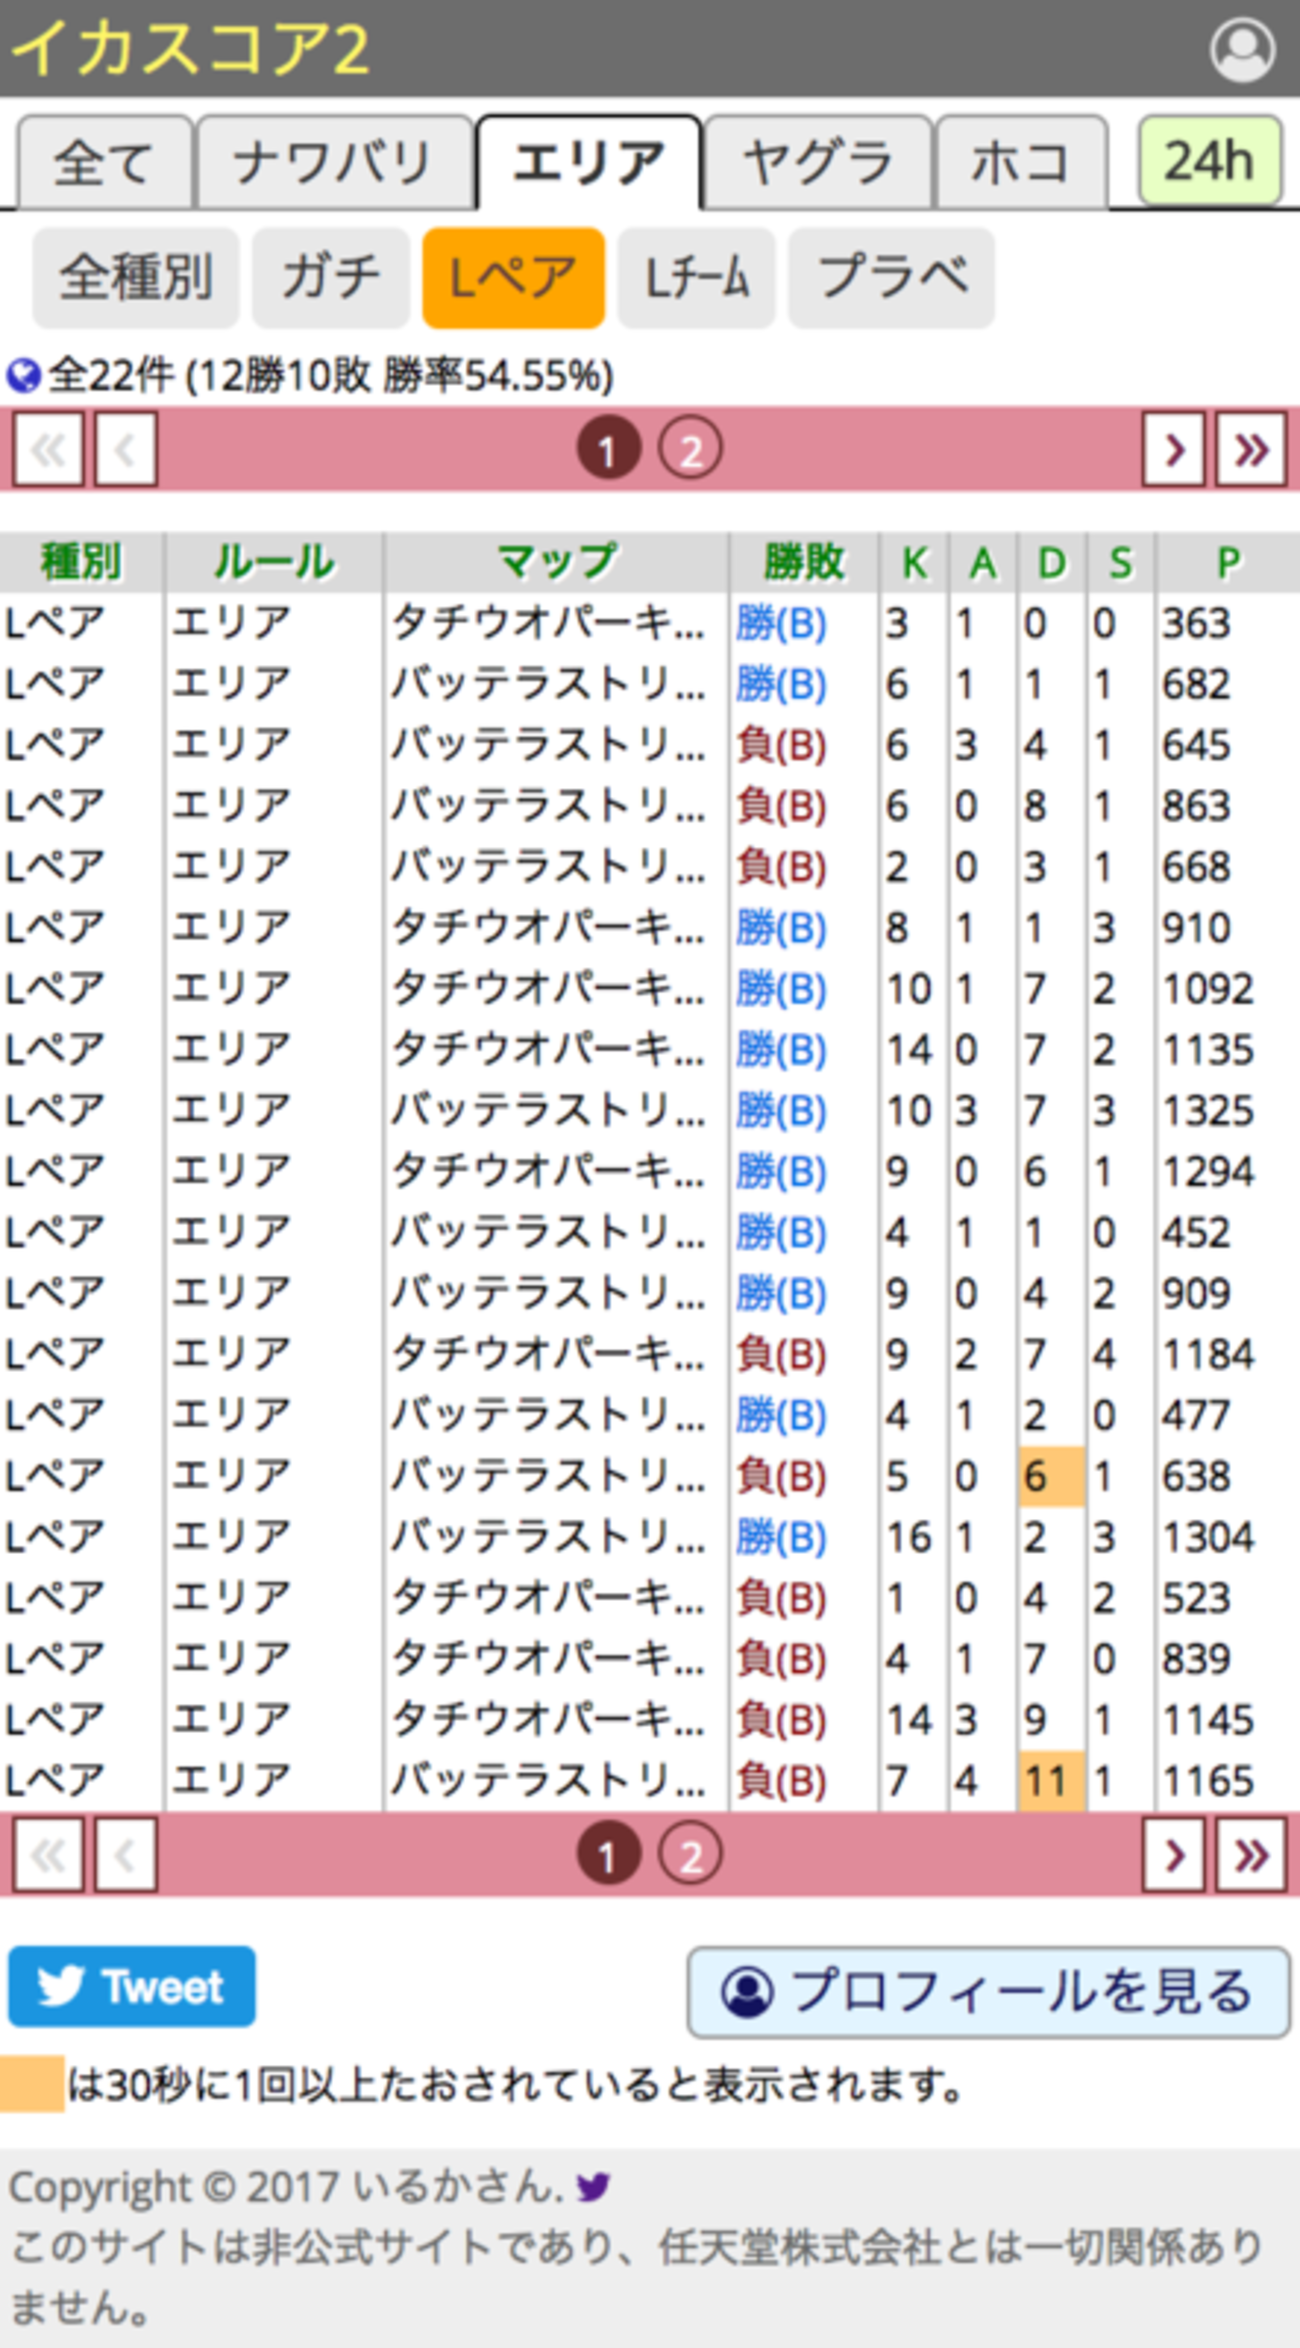Screen dimensions: 1300x2348
Task: Click the Tweet button
Action: point(132,1986)
